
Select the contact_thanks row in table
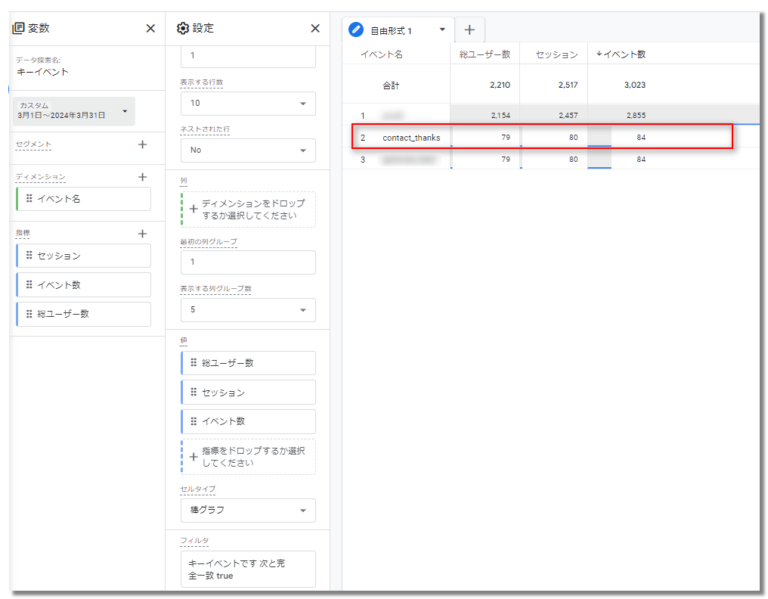coord(411,137)
